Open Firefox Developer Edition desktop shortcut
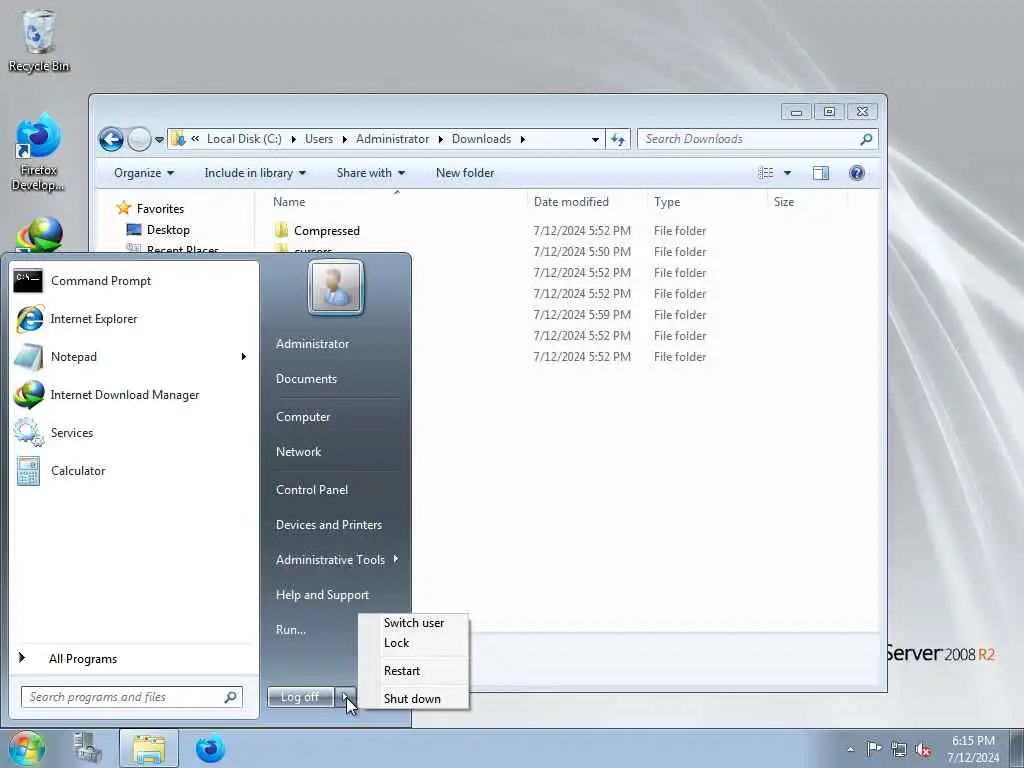 (38, 153)
